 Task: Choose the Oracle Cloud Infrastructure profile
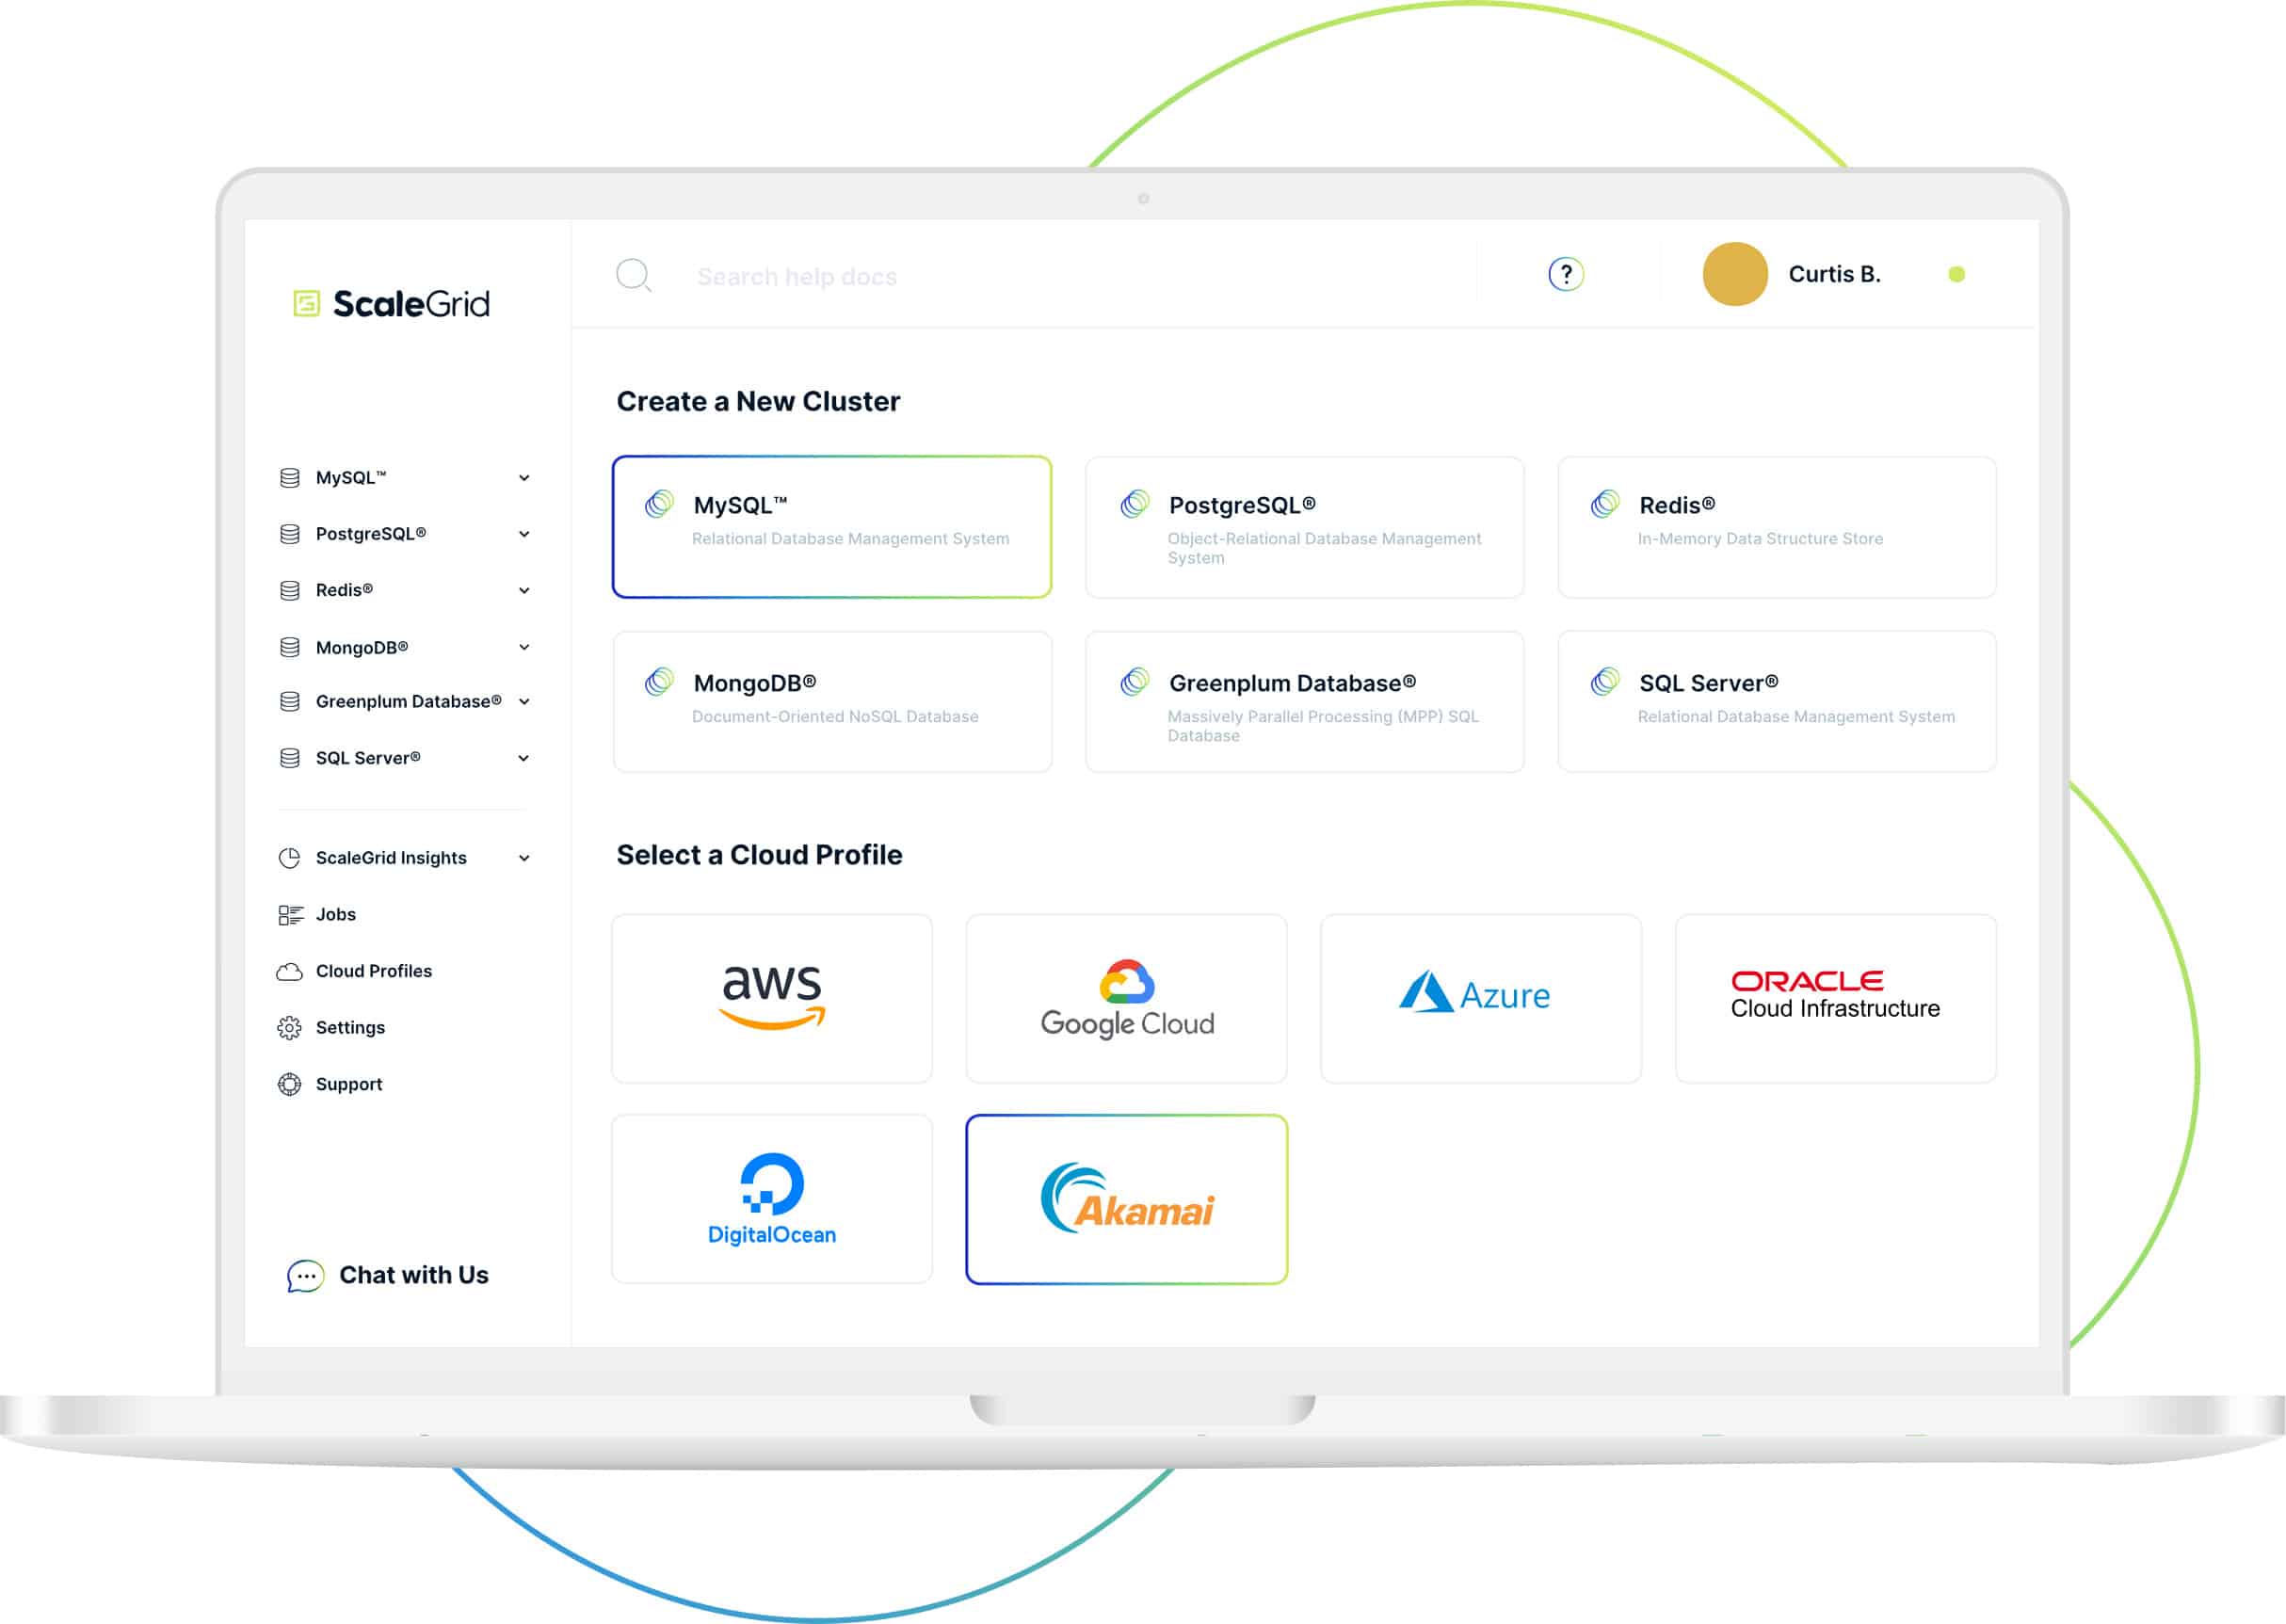pos(1836,998)
